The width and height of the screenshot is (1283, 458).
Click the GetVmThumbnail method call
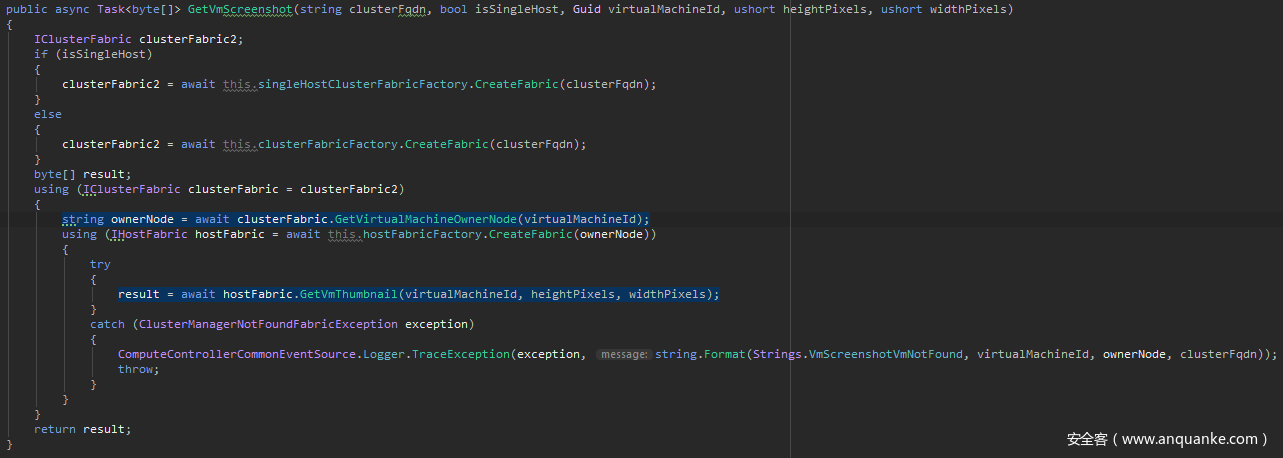click(349, 294)
